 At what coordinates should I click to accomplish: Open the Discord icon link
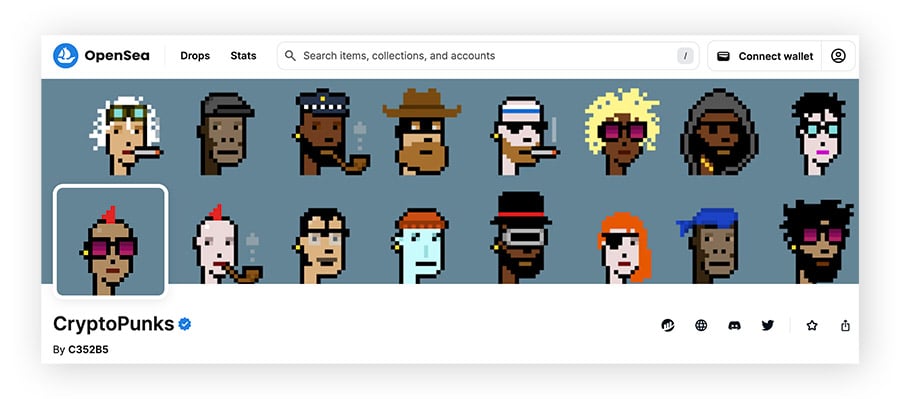click(x=734, y=326)
